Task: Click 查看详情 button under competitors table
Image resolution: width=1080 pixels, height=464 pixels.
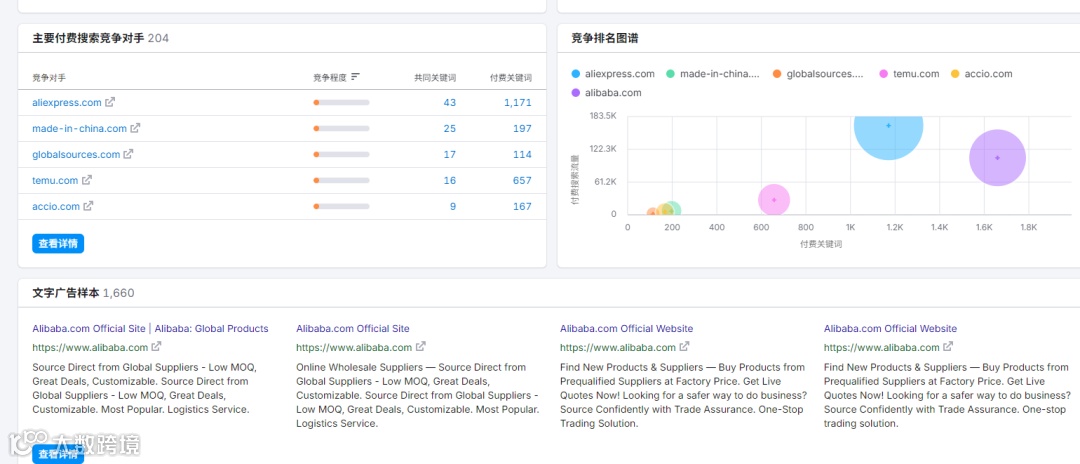Action: click(58, 243)
